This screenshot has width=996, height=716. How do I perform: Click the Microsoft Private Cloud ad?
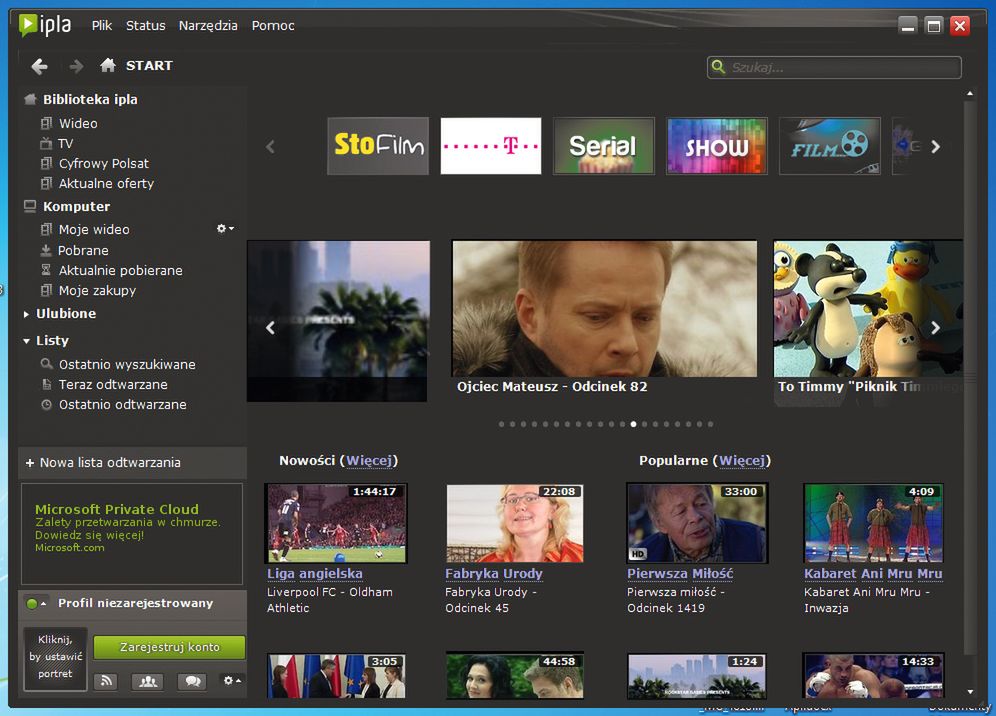pyautogui.click(x=132, y=534)
